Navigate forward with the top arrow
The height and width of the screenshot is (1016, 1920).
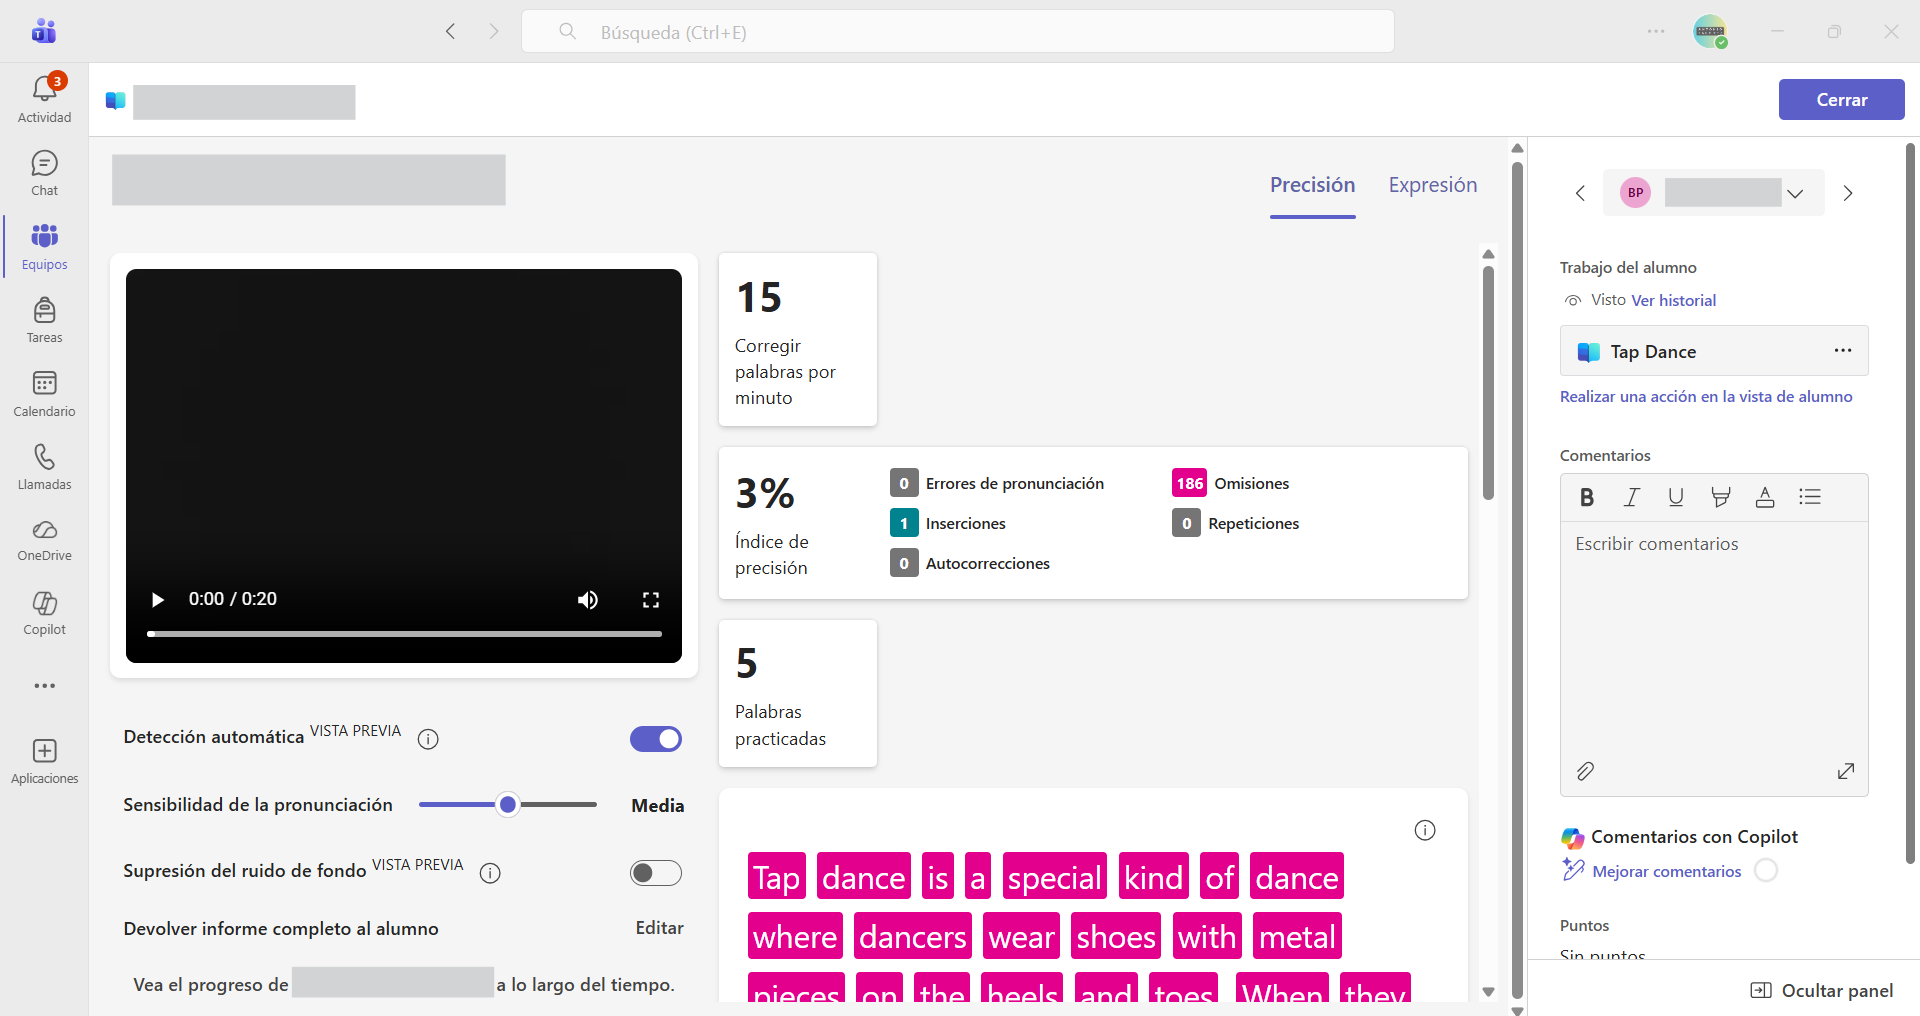point(494,32)
